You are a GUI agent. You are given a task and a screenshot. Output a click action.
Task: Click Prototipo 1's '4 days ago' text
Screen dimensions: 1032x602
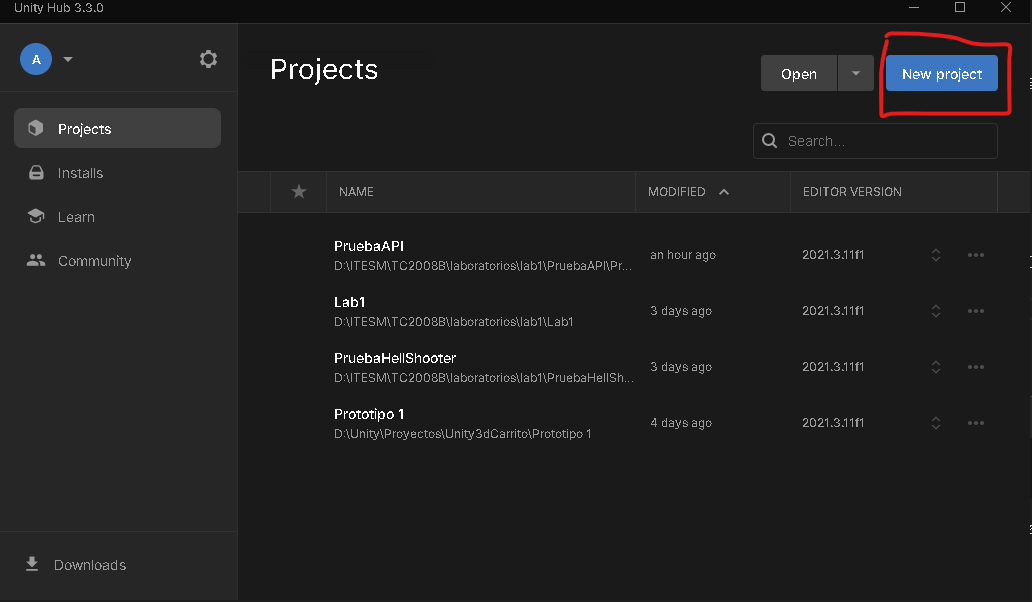[x=681, y=423]
